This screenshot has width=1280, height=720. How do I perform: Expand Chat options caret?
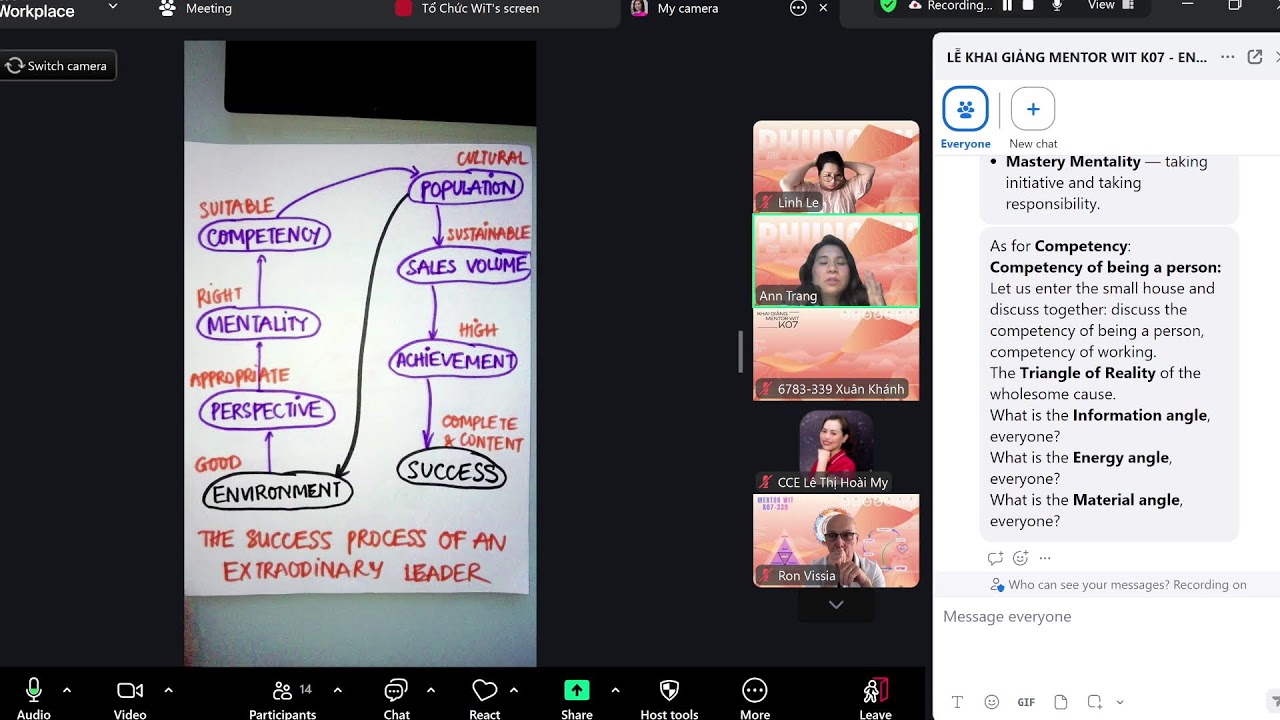tap(431, 690)
